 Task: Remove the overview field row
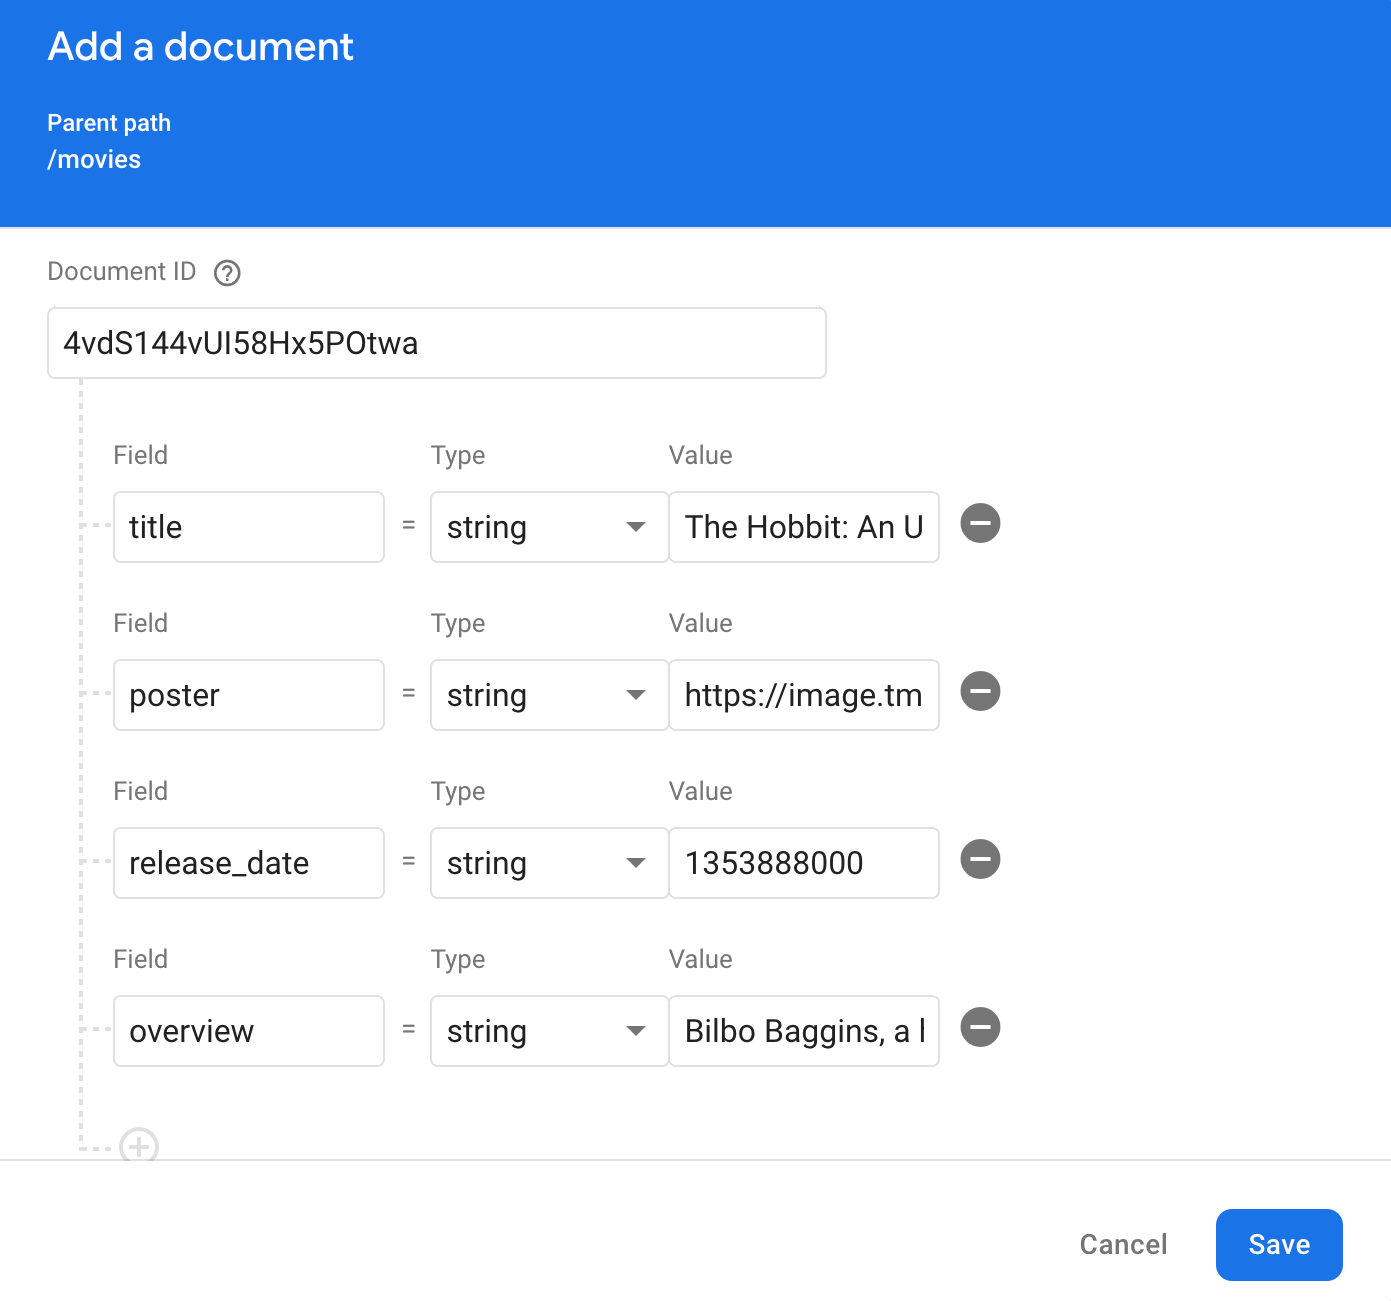coord(980,1027)
